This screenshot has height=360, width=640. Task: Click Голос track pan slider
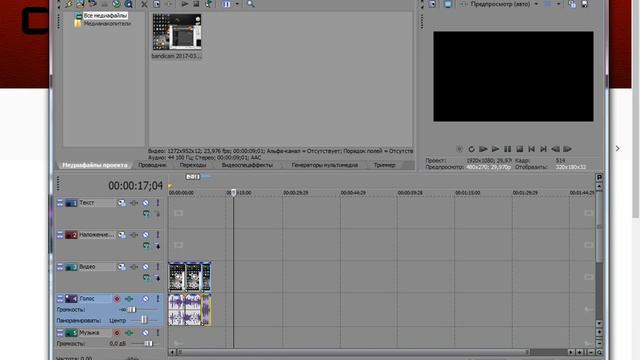(x=144, y=320)
